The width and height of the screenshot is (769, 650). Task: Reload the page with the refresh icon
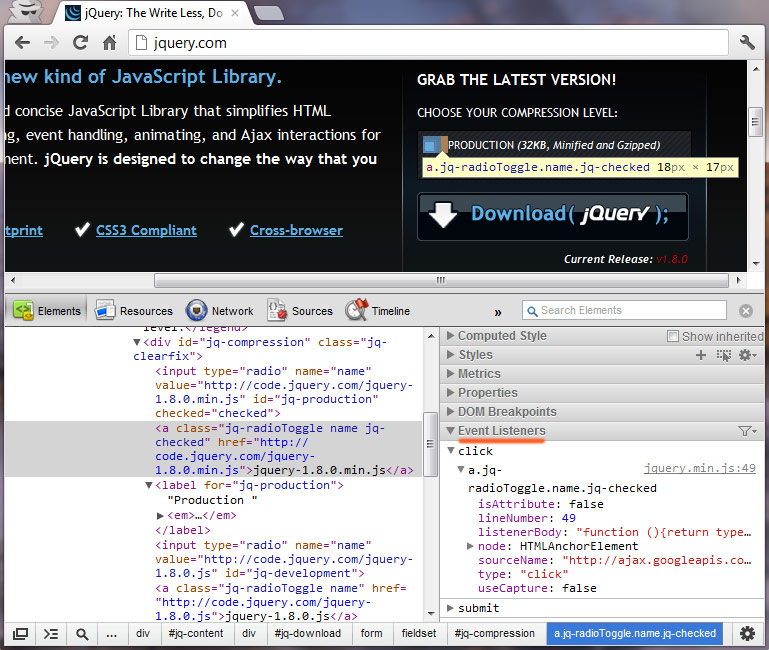tap(80, 43)
